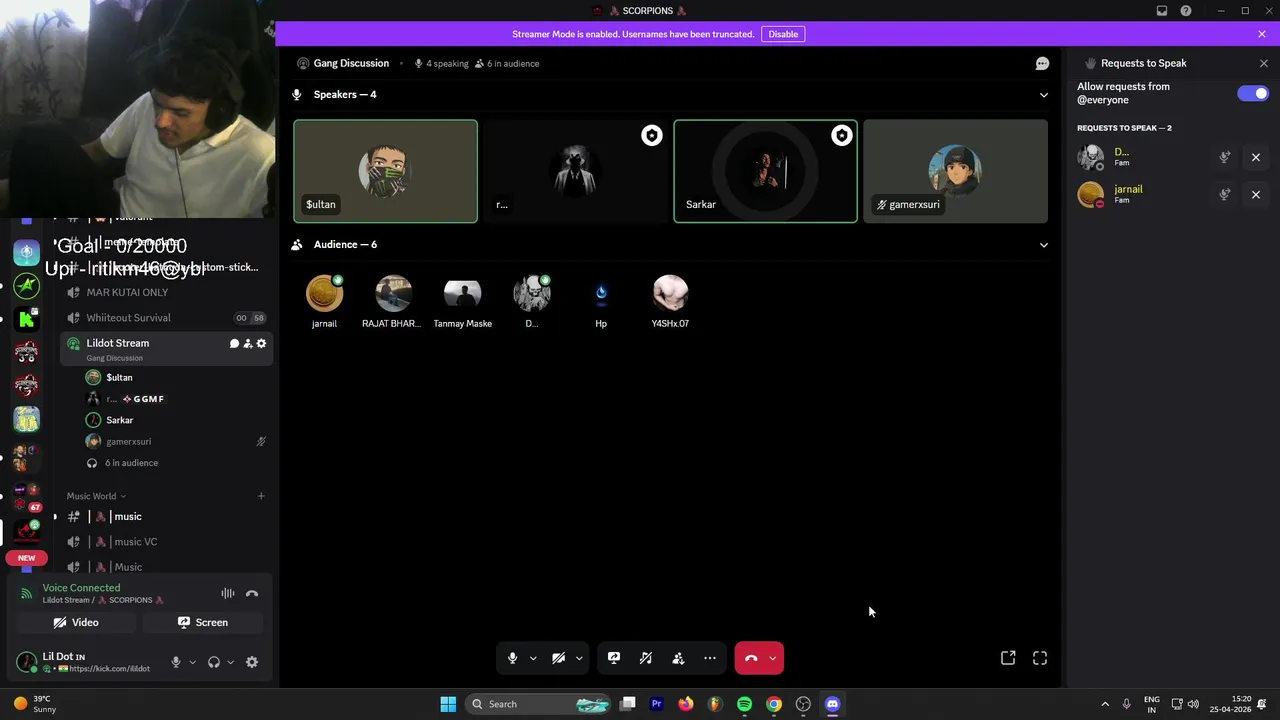Click Screen share button in voice panel

tap(203, 622)
